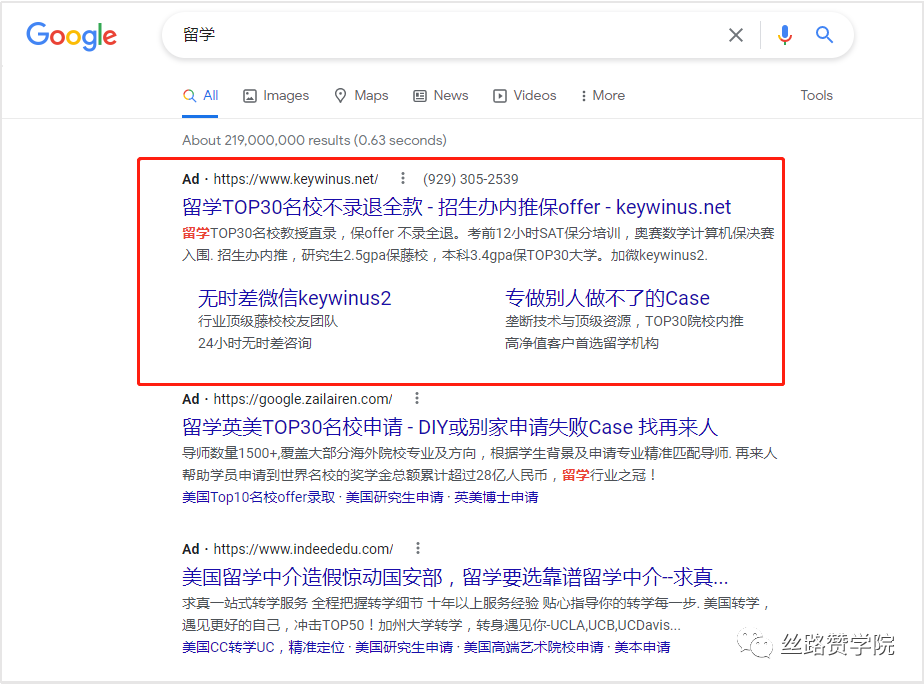This screenshot has width=924, height=685.
Task: Clear the search box using the X icon
Action: point(735,35)
